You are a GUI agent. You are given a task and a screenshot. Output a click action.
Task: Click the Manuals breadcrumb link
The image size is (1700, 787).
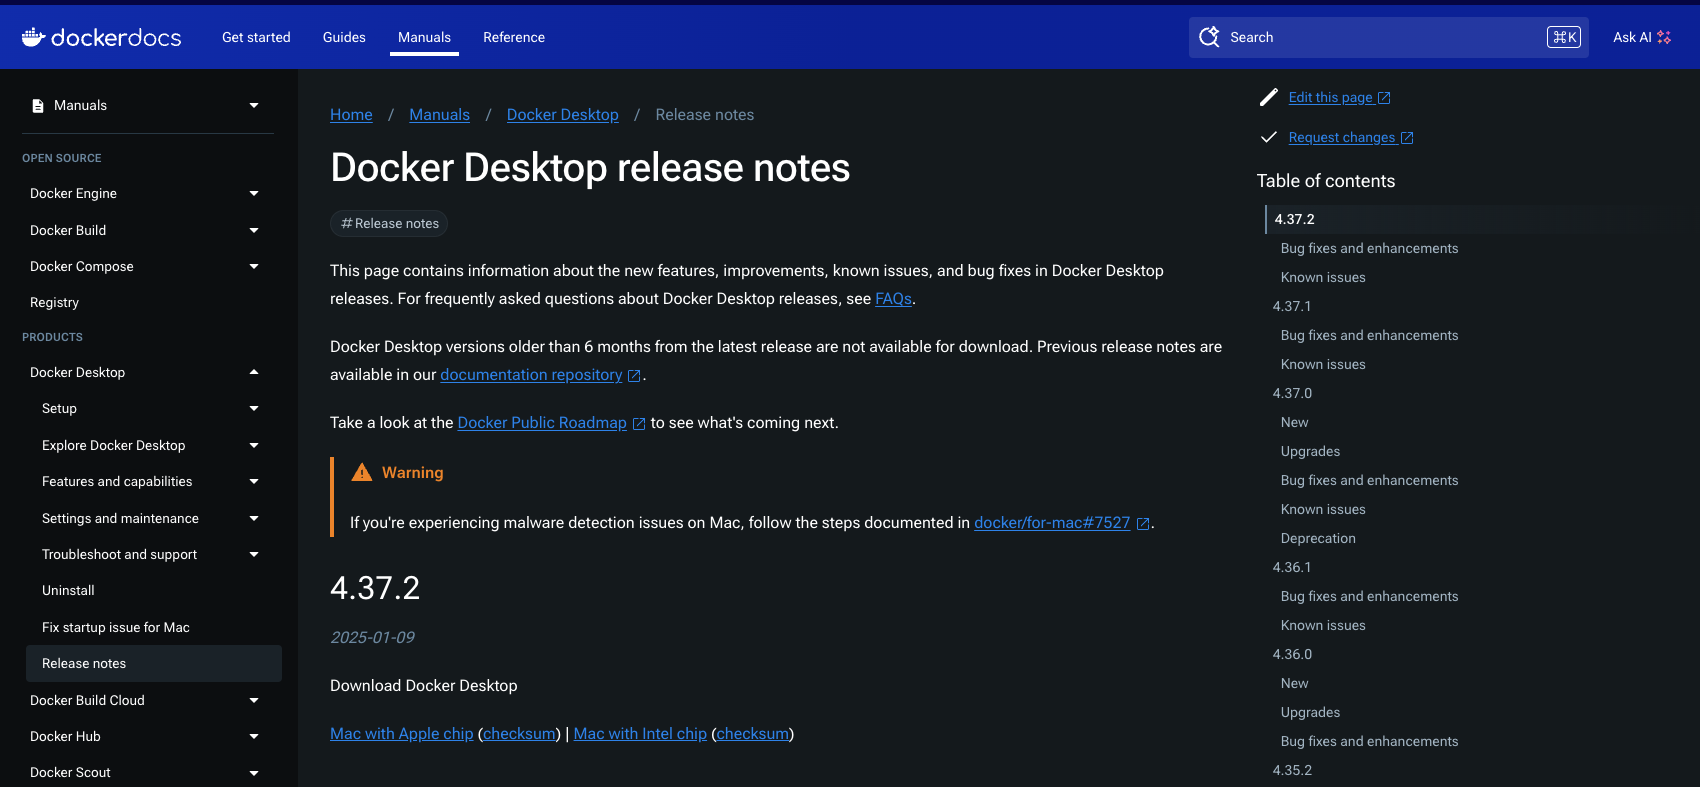click(x=439, y=115)
